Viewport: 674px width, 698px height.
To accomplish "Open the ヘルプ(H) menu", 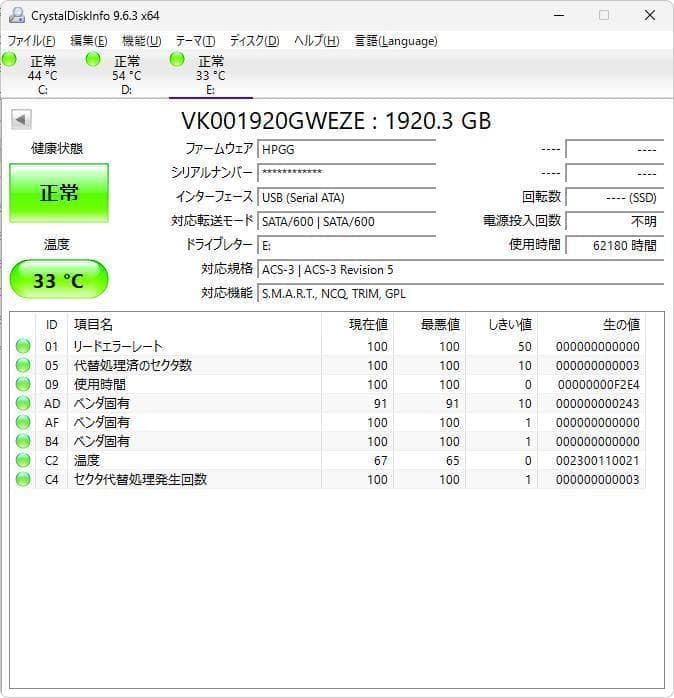I will (x=317, y=41).
